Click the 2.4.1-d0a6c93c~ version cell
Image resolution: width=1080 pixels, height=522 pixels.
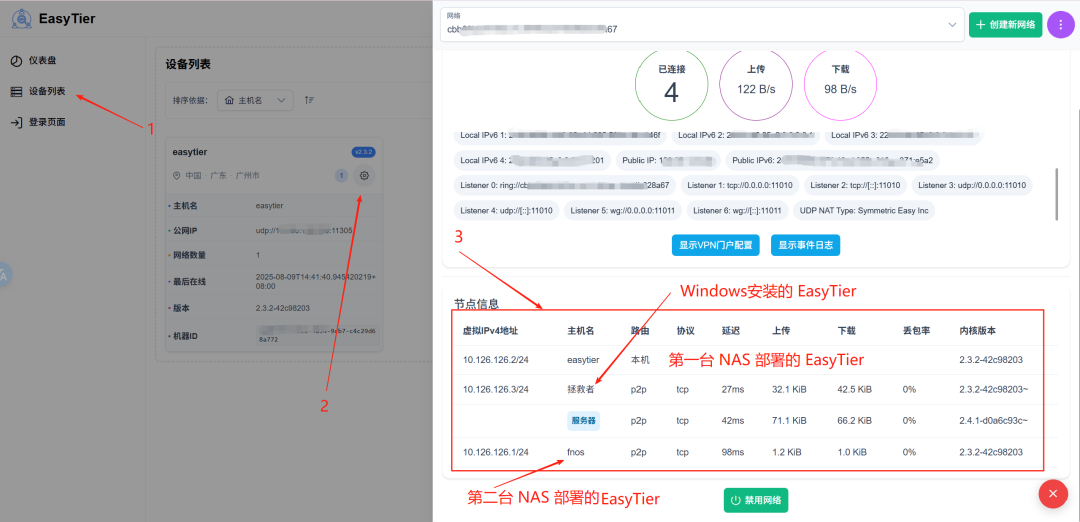[993, 421]
